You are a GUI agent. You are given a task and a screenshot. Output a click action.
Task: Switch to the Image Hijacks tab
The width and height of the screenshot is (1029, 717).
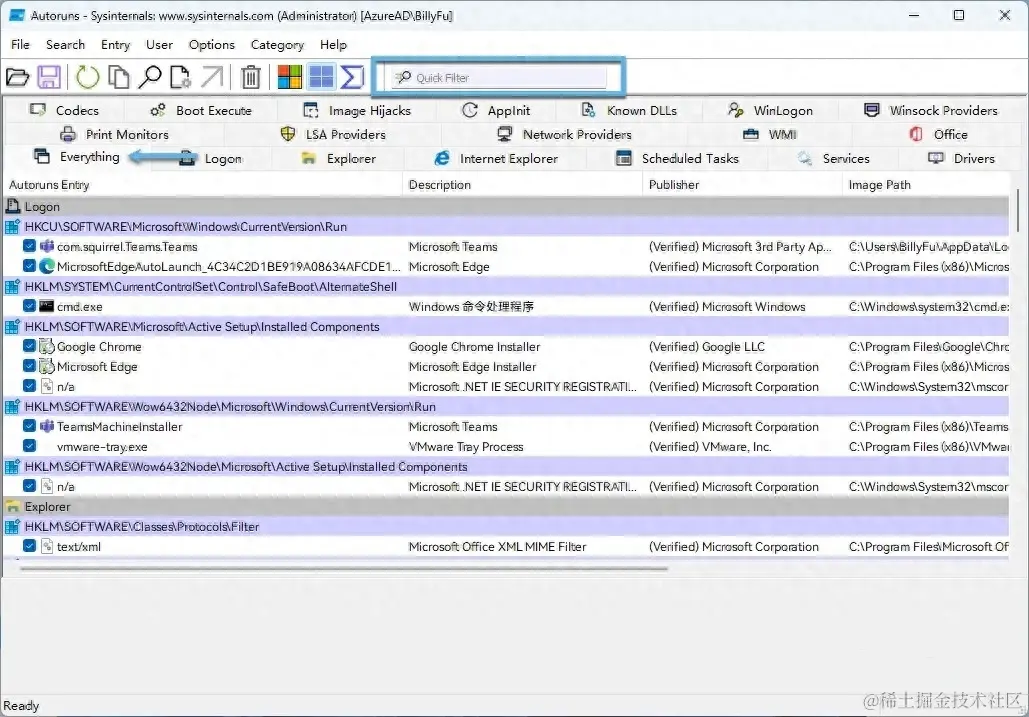pyautogui.click(x=356, y=110)
